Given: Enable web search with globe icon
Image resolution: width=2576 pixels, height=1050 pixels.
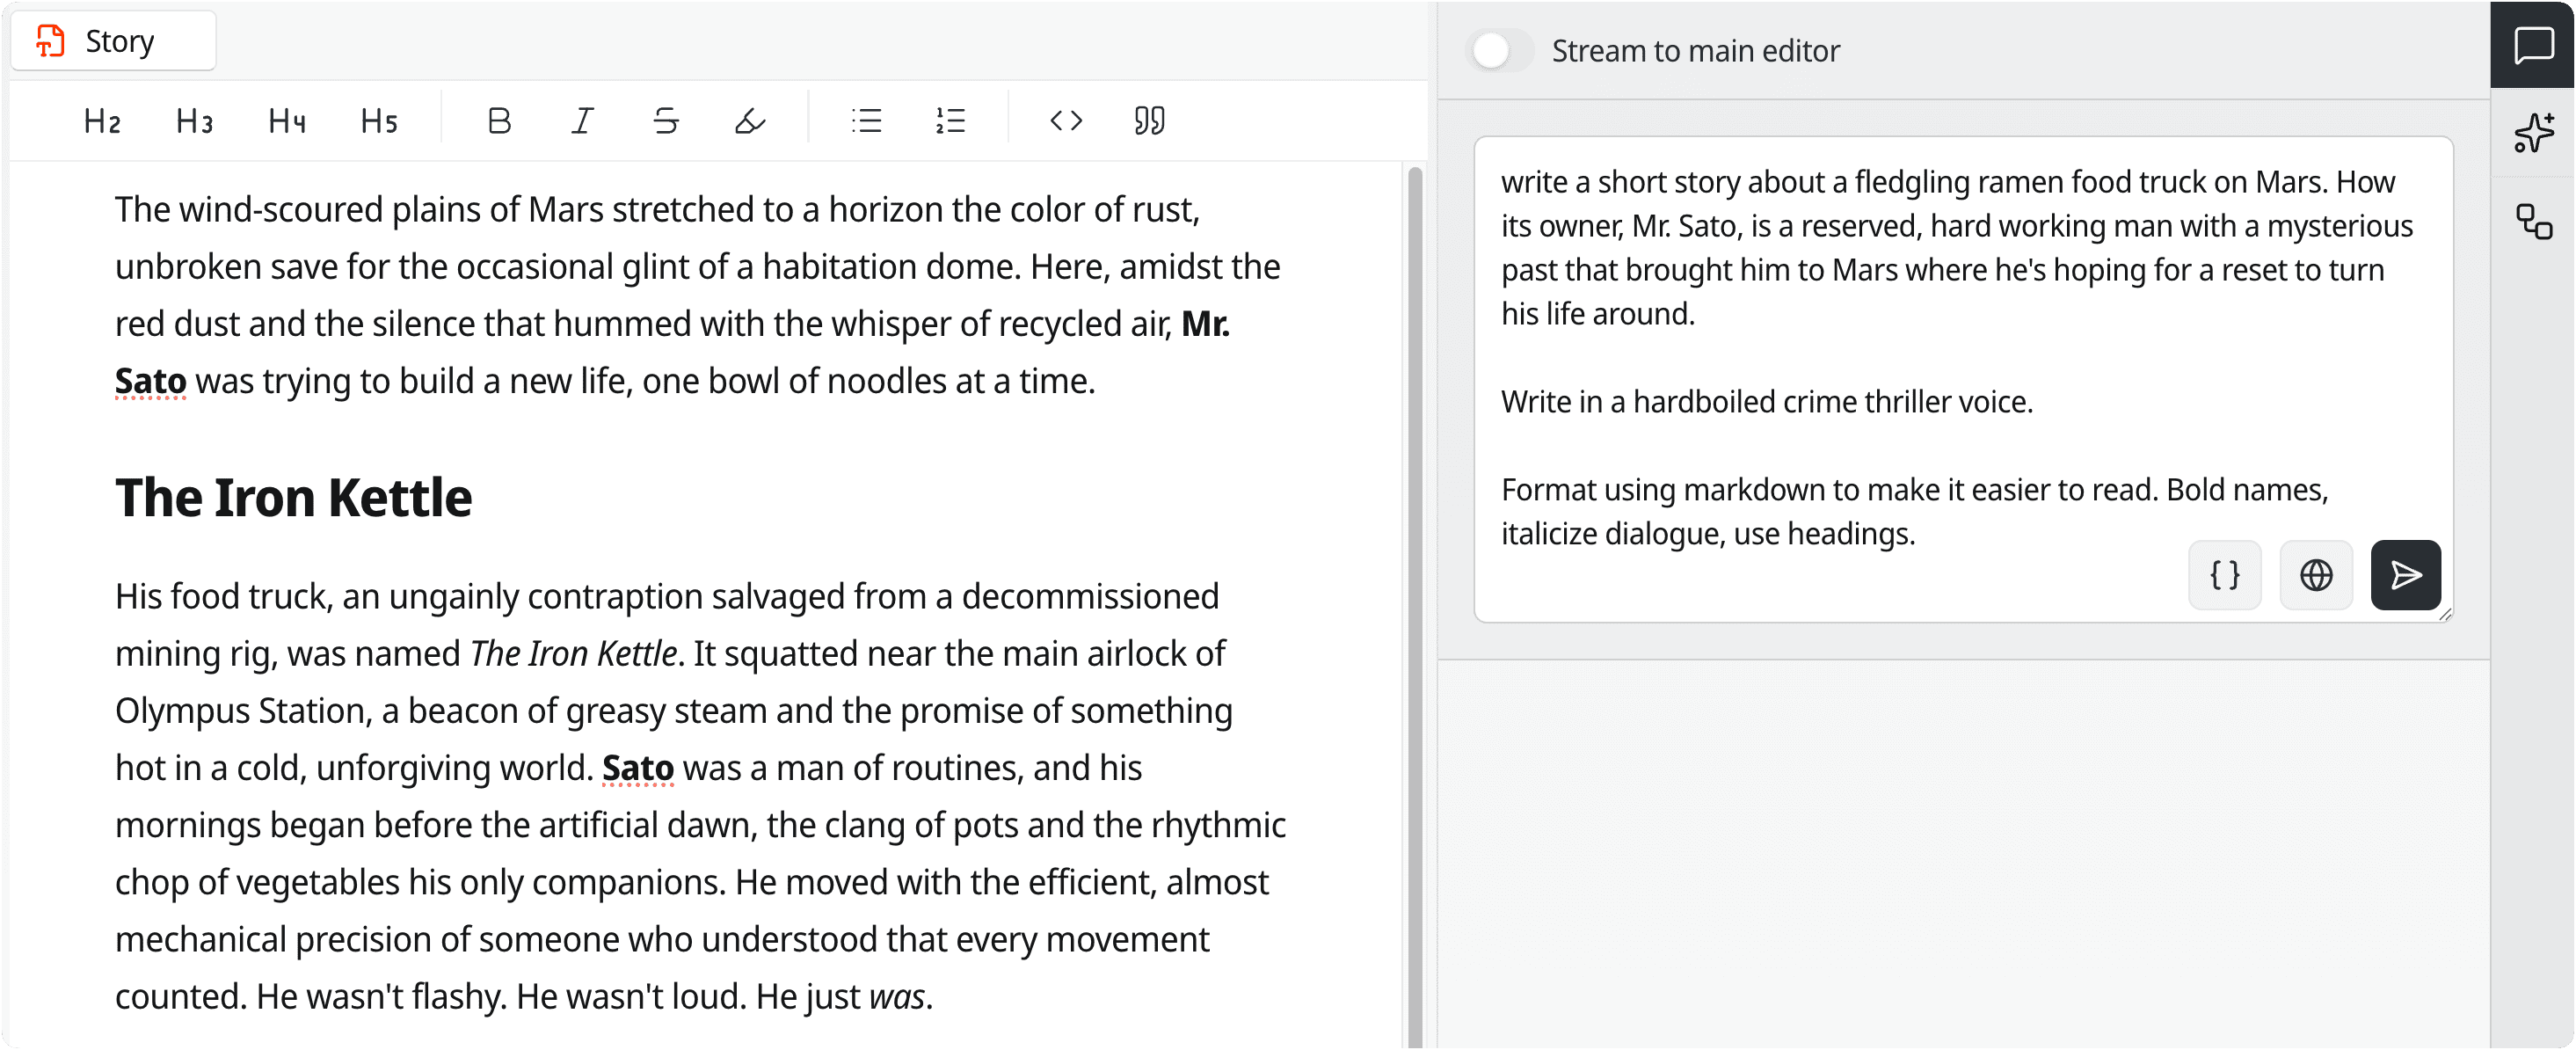Looking at the screenshot, I should point(2316,575).
